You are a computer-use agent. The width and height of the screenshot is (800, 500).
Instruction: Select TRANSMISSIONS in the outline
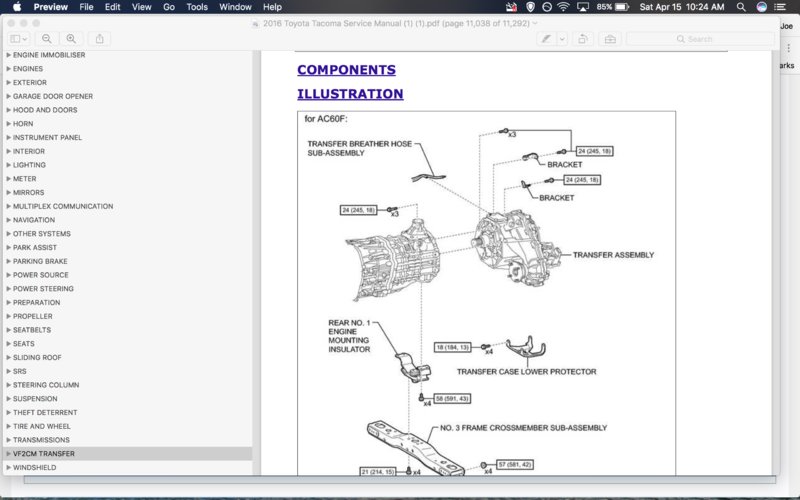[x=41, y=440]
